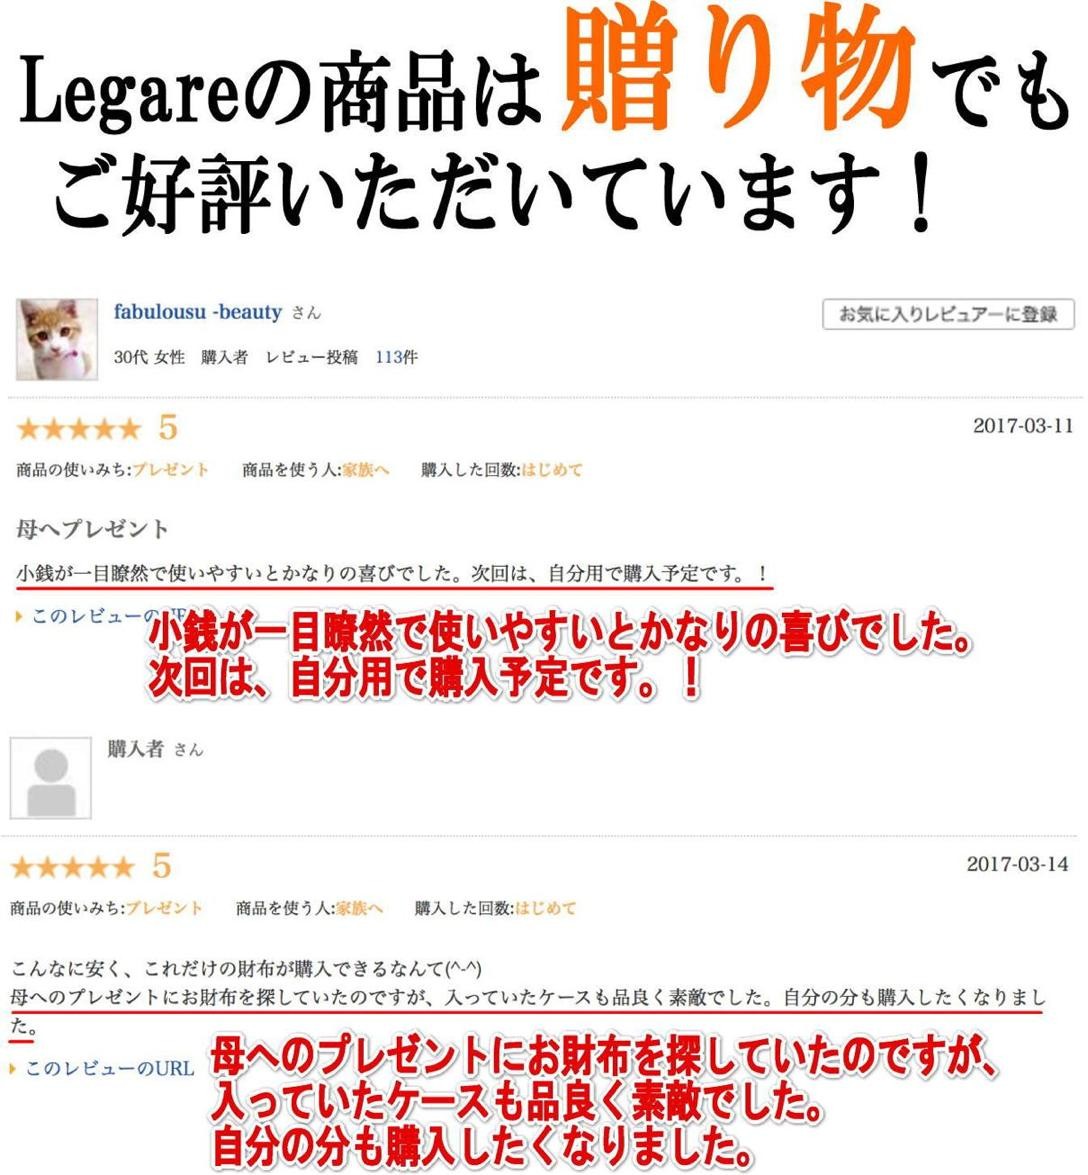Click はじめて tag in second review
This screenshot has height=1175, width=1088.
[545, 908]
